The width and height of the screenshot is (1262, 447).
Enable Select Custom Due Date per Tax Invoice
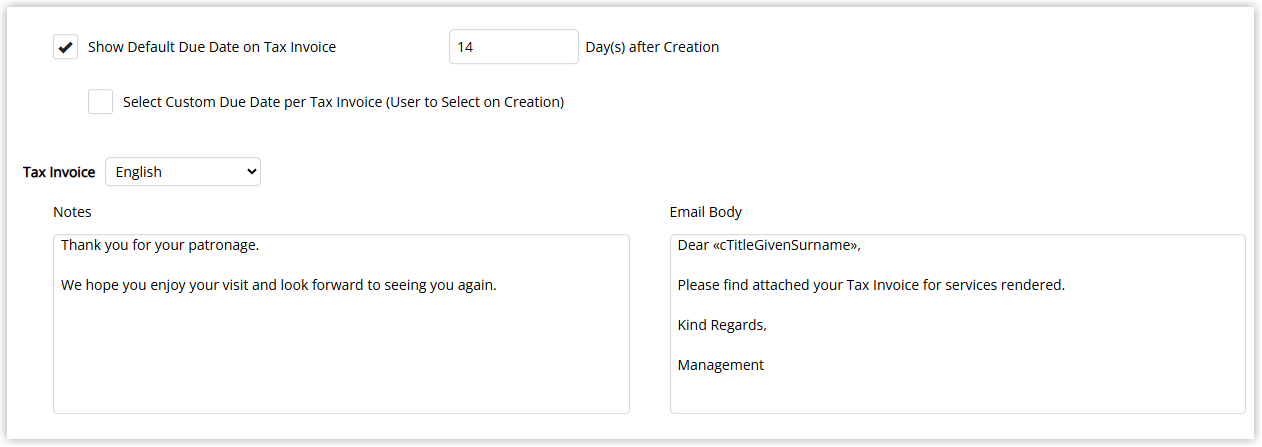click(x=101, y=102)
